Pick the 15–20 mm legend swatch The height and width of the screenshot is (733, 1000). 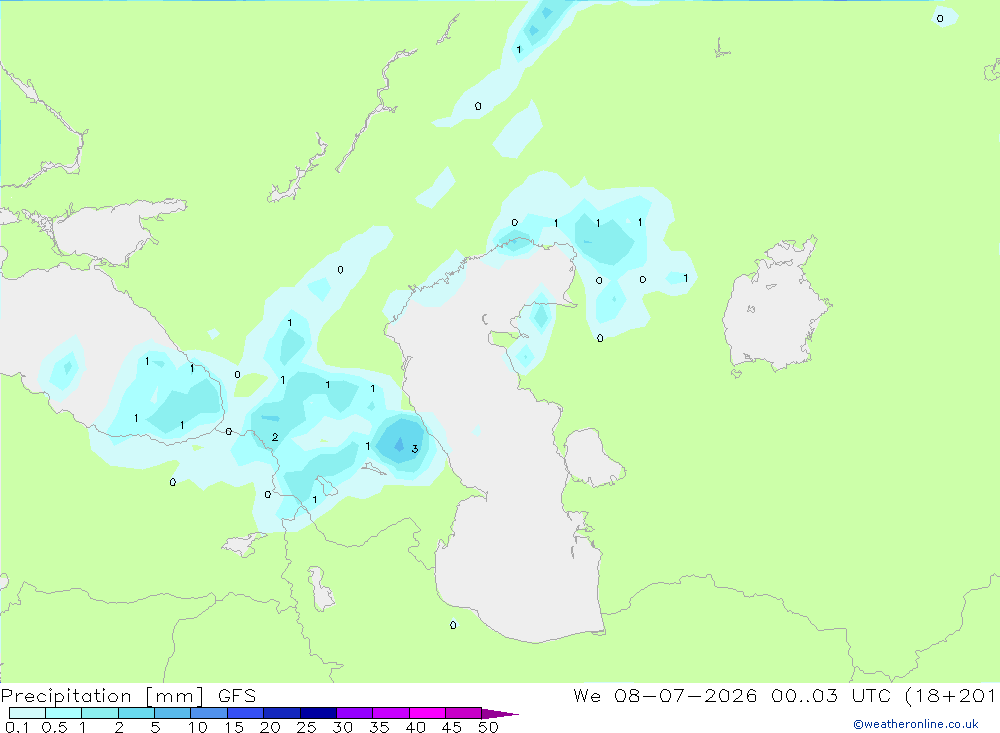click(x=246, y=713)
